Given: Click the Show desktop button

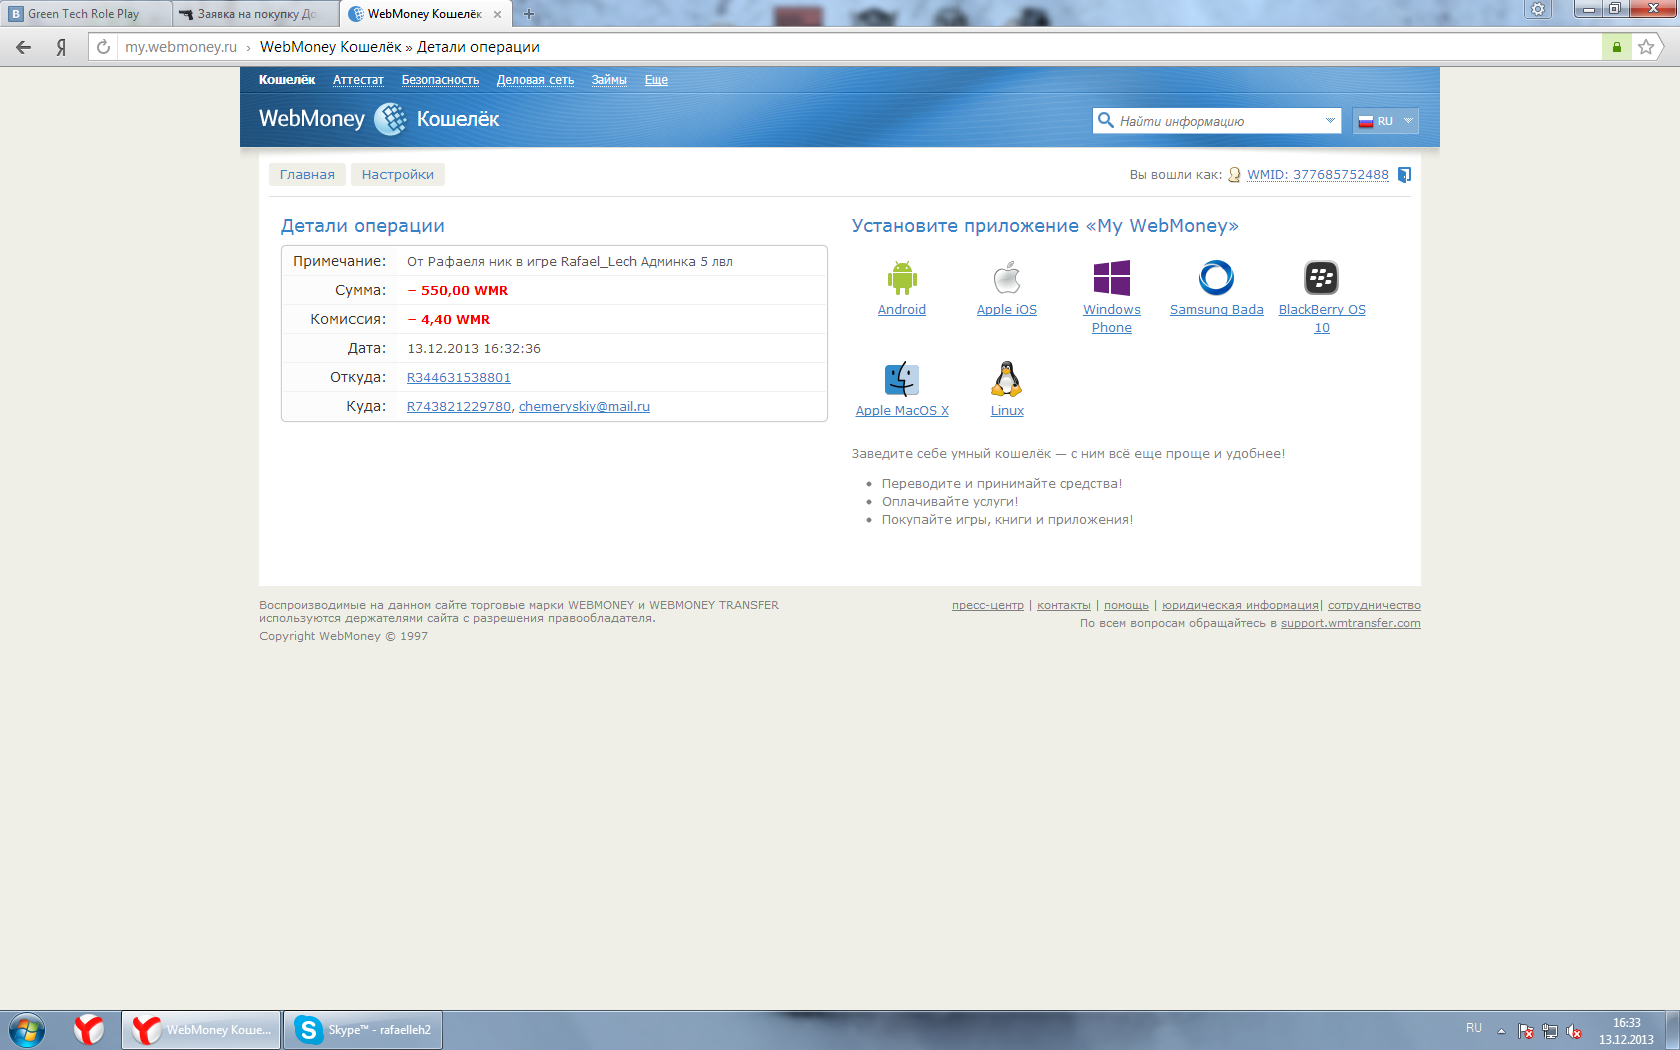Looking at the screenshot, I should tap(1672, 1030).
